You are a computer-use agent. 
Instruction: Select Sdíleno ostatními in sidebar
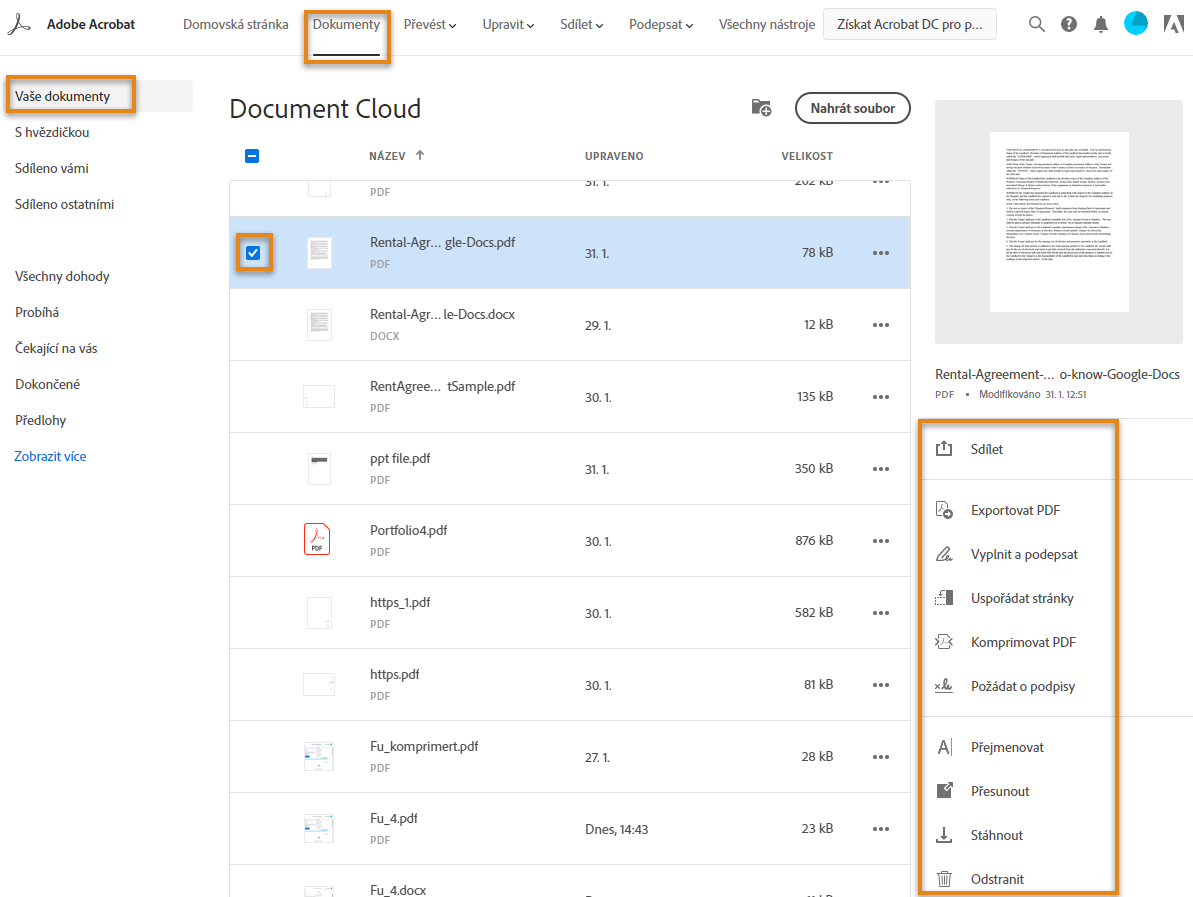click(65, 204)
